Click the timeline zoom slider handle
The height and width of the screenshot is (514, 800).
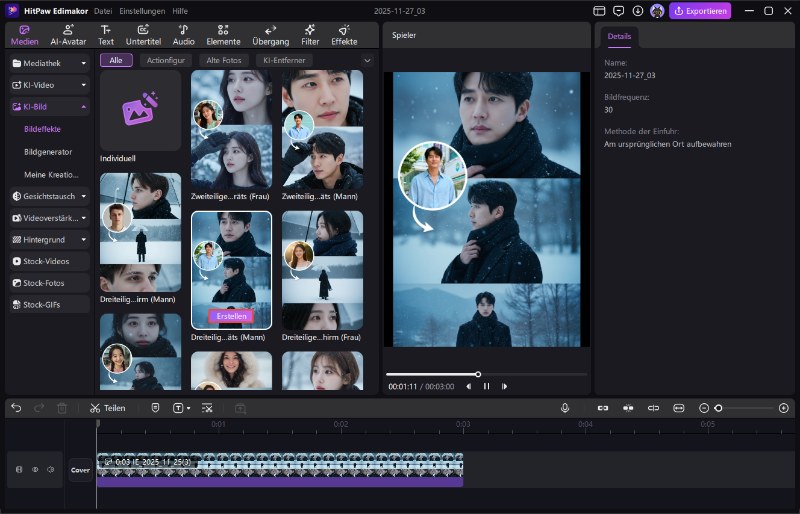tap(718, 408)
